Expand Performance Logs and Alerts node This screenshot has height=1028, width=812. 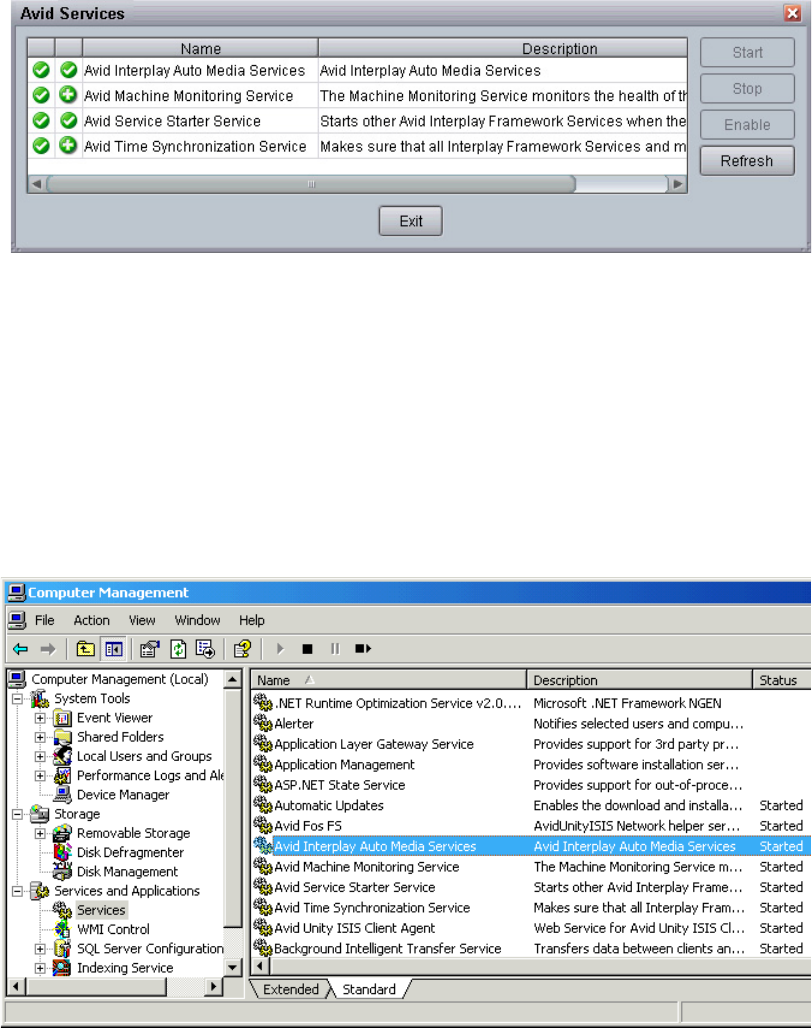[x=40, y=776]
